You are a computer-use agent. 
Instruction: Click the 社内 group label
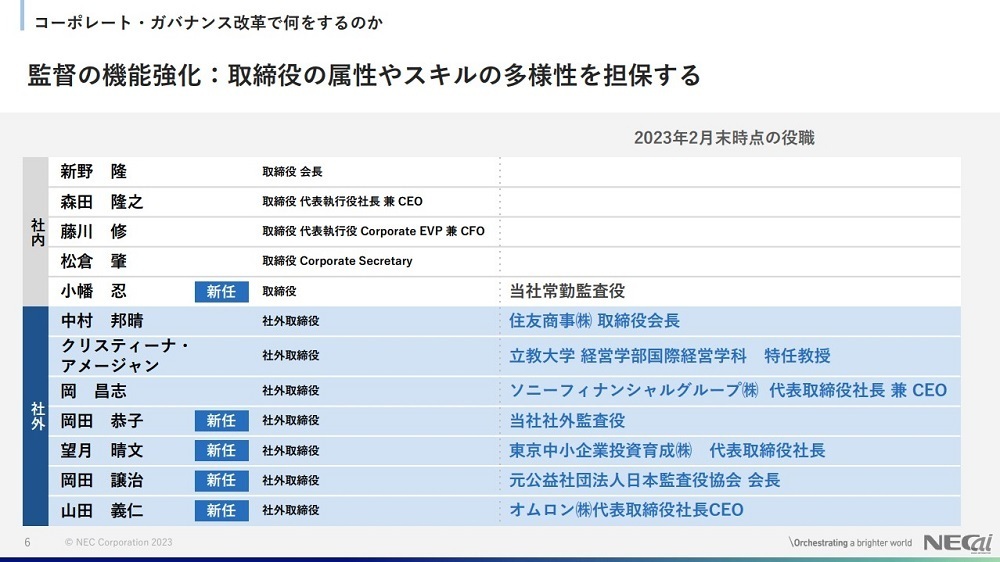pyautogui.click(x=38, y=232)
